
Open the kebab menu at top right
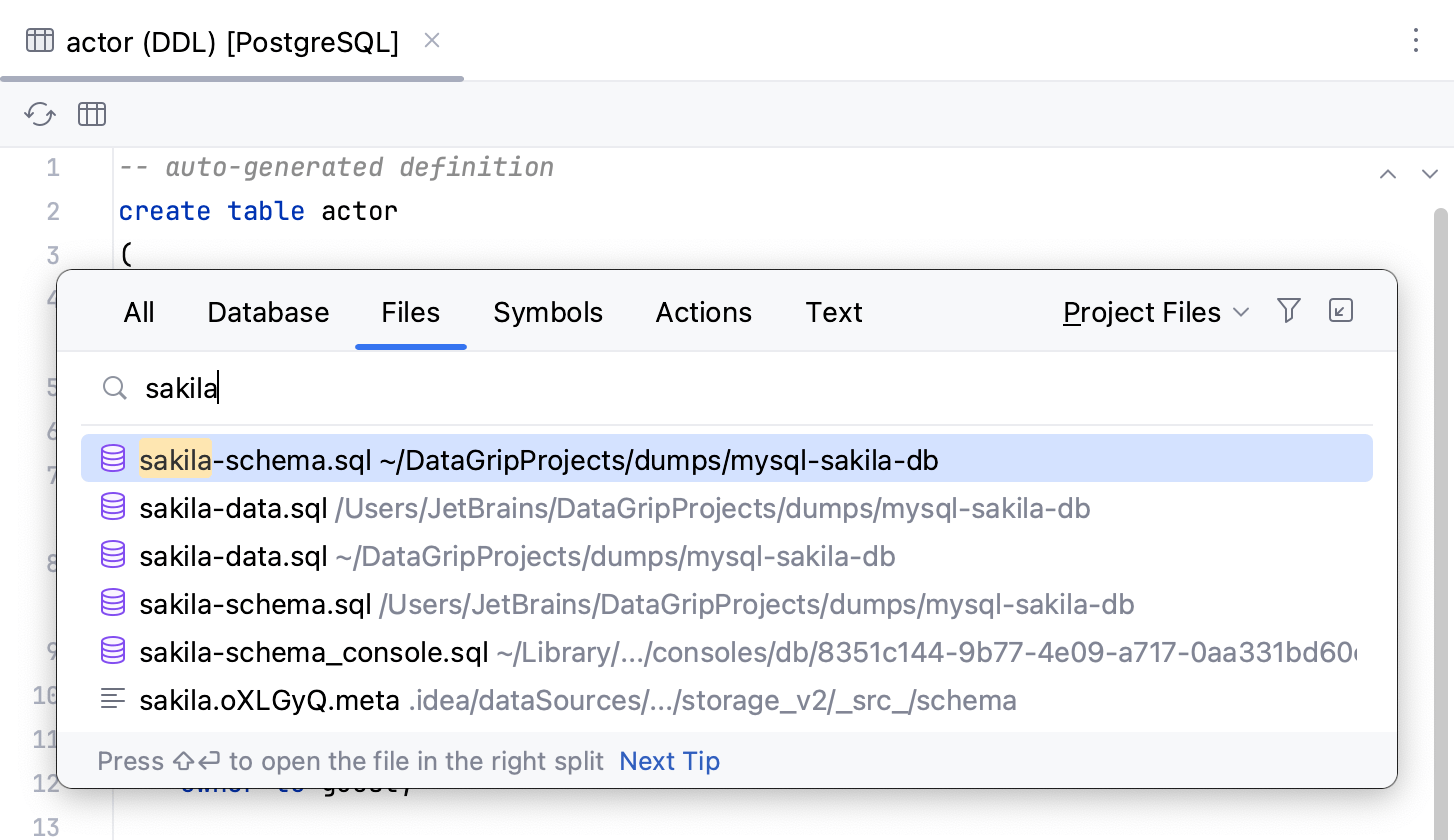point(1416,41)
